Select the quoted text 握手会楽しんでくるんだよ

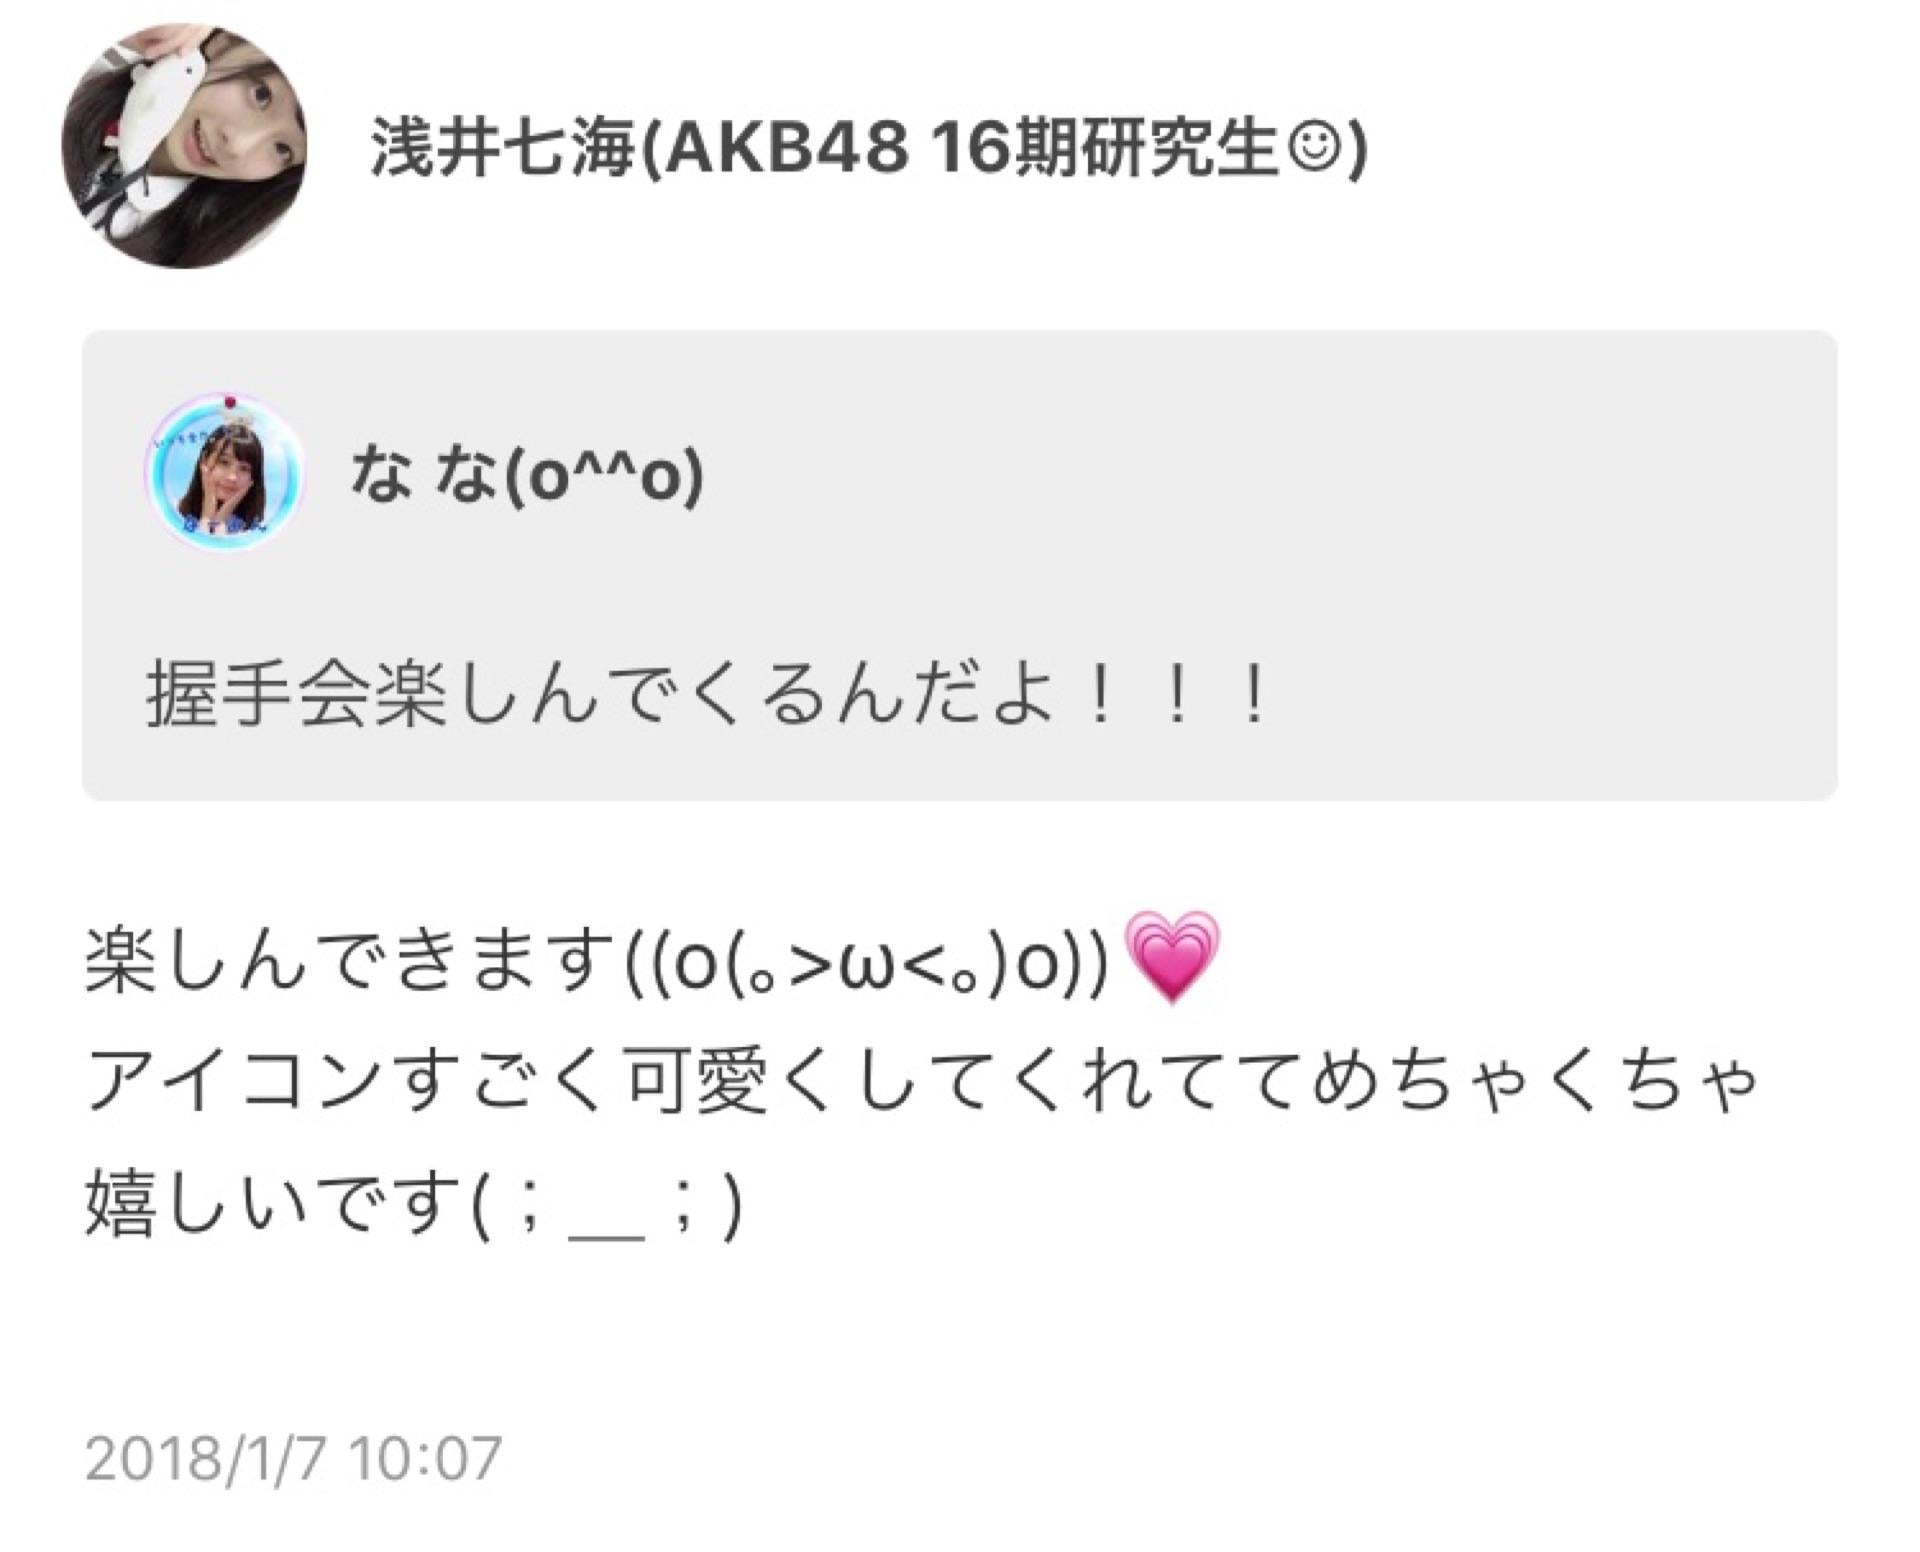point(601,696)
